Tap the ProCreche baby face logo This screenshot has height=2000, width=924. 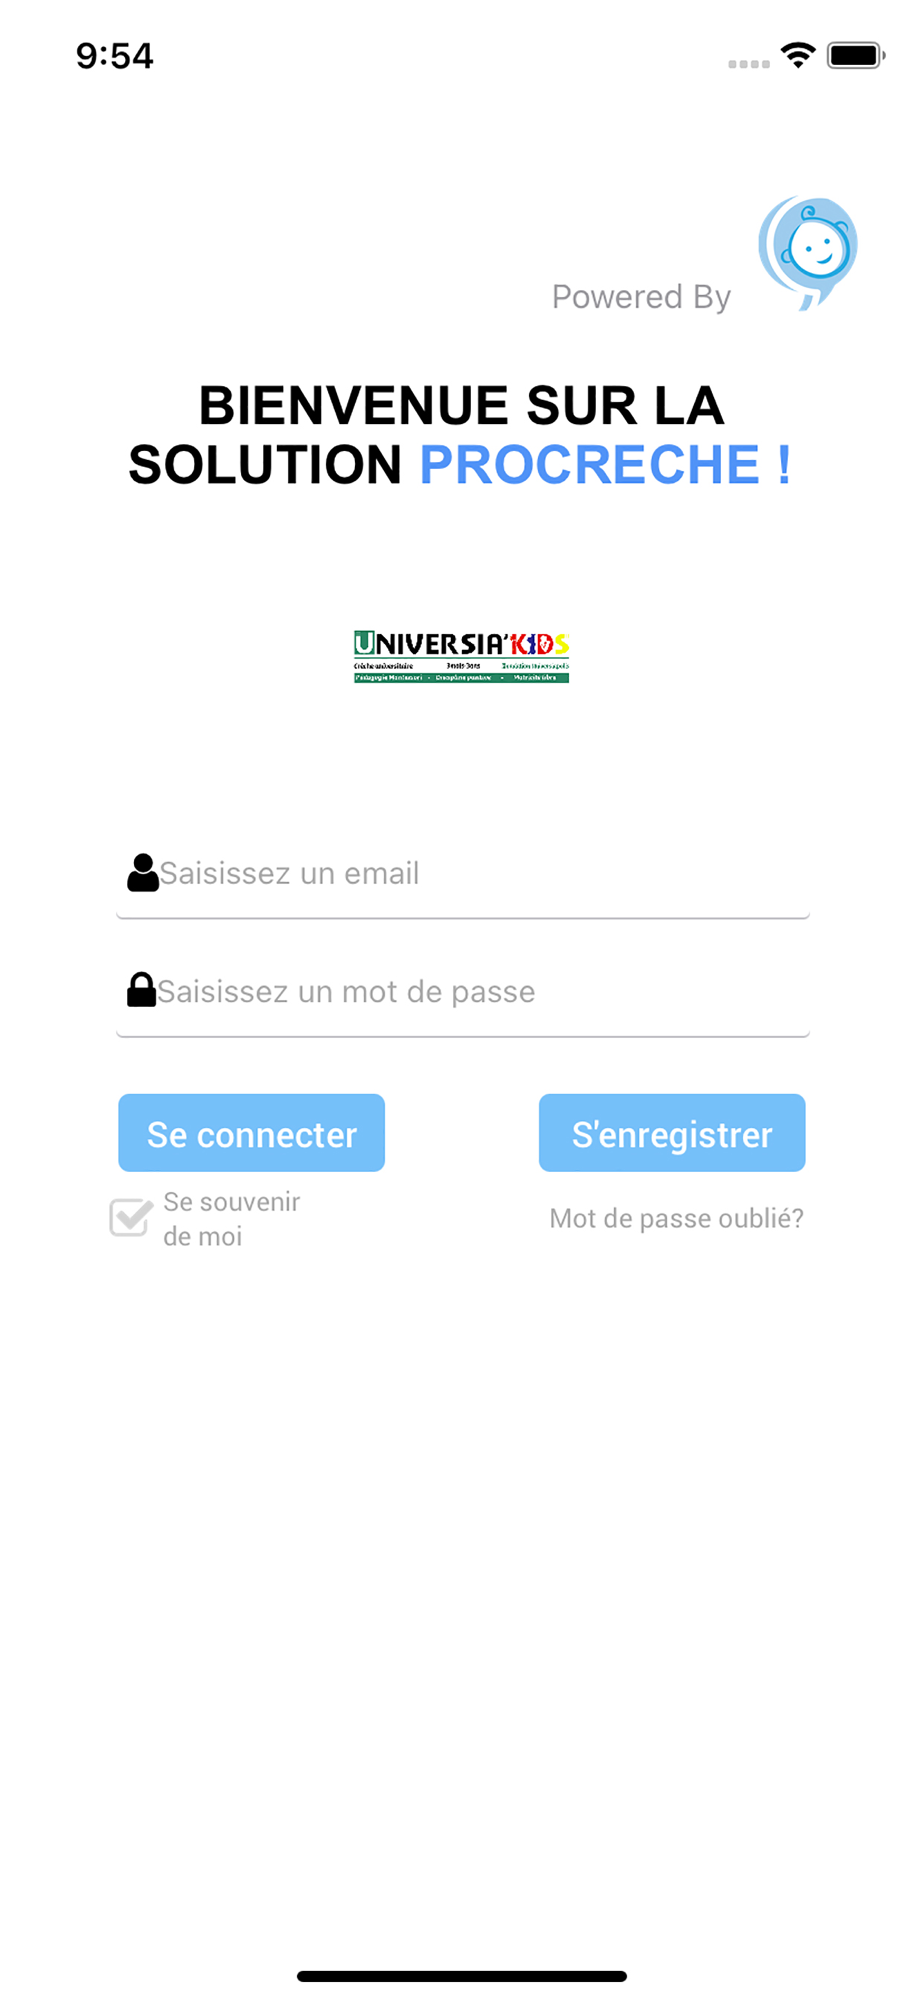pyautogui.click(x=808, y=253)
